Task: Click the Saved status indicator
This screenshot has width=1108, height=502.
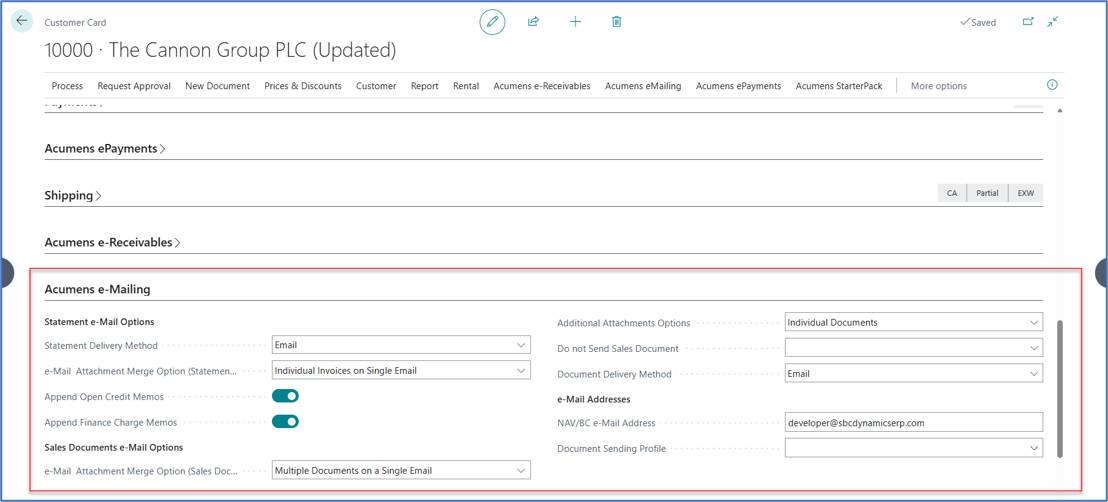Action: [977, 22]
